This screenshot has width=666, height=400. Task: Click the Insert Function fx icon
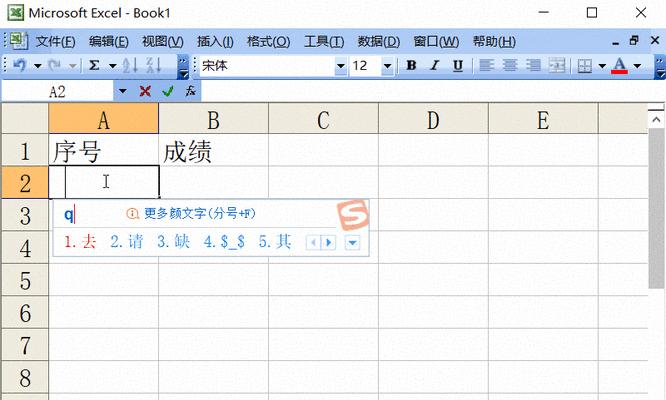point(191,91)
